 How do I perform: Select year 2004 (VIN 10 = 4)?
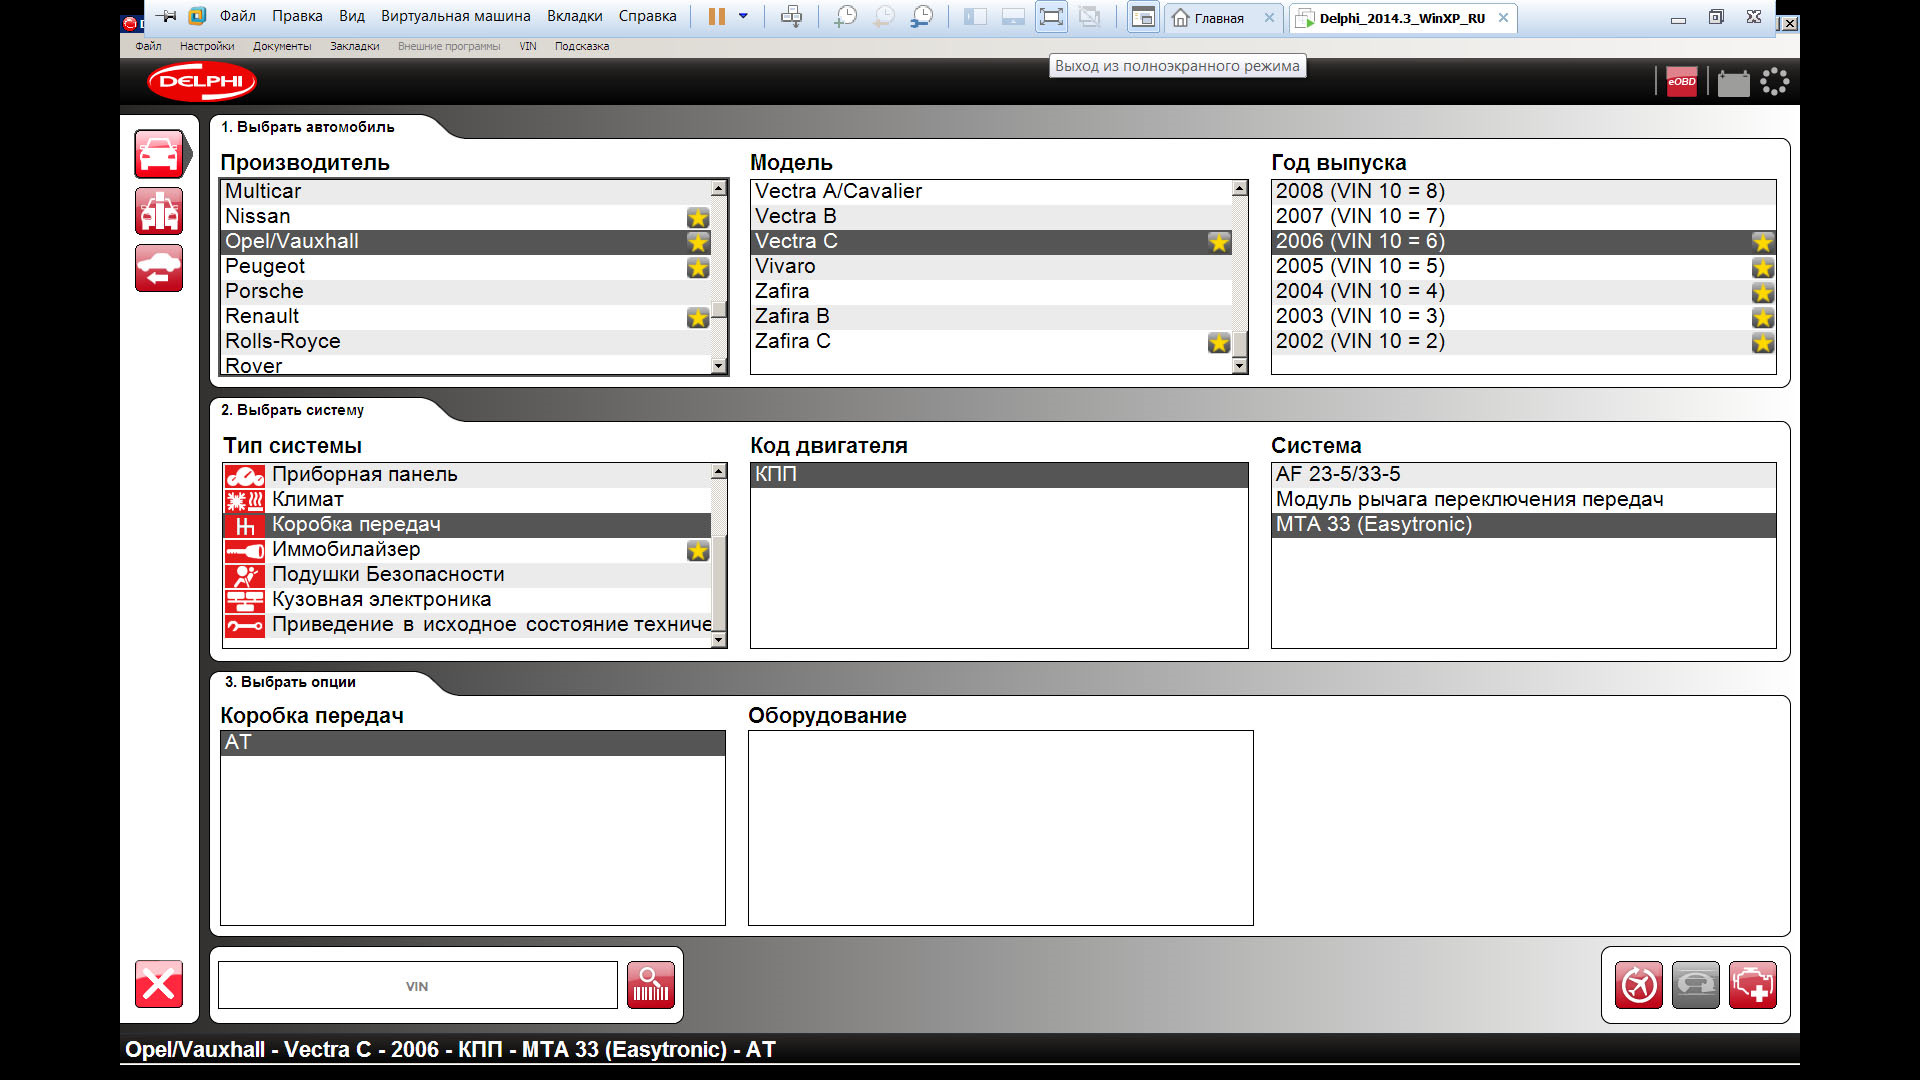click(x=1523, y=292)
